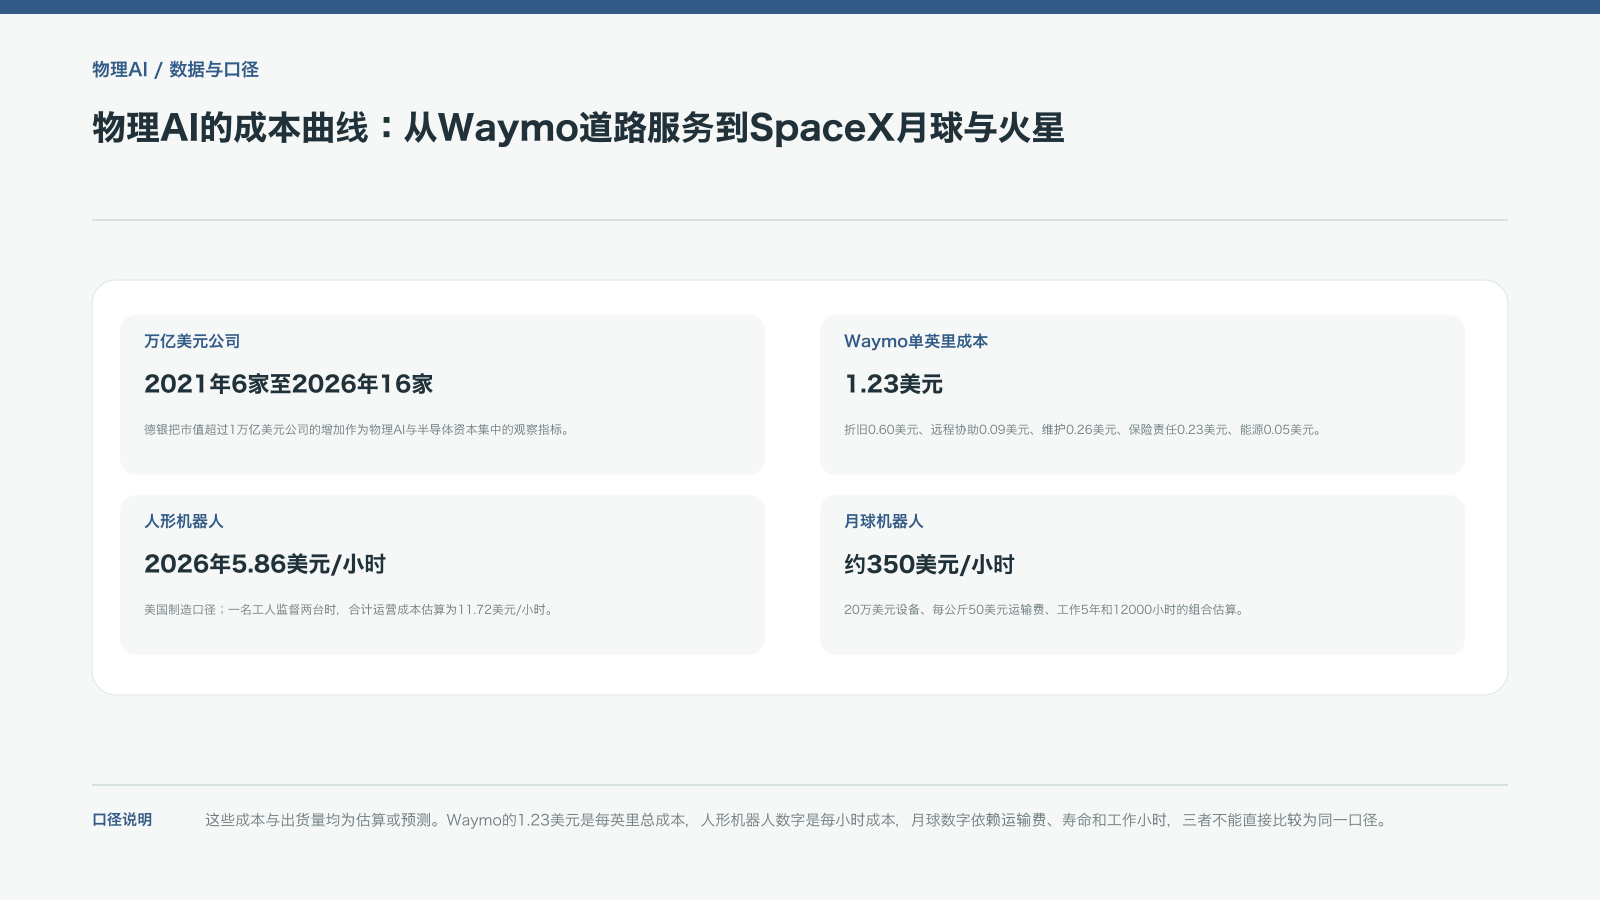Image resolution: width=1600 pixels, height=900 pixels.
Task: Click the footer sentence starting with 这些成本与出货量
Action: point(798,820)
